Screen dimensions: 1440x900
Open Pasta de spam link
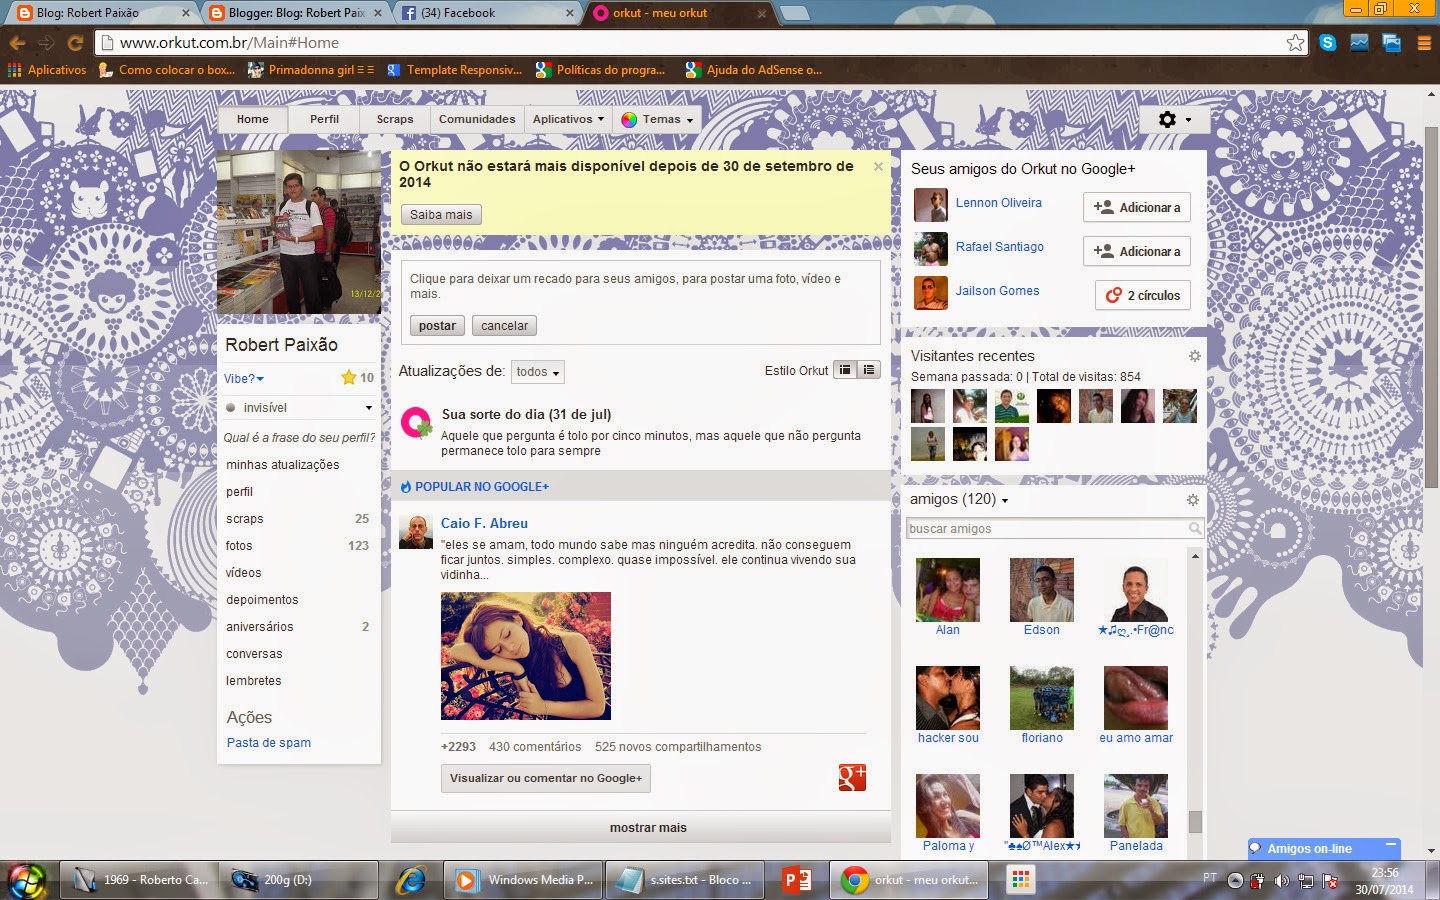pos(268,742)
